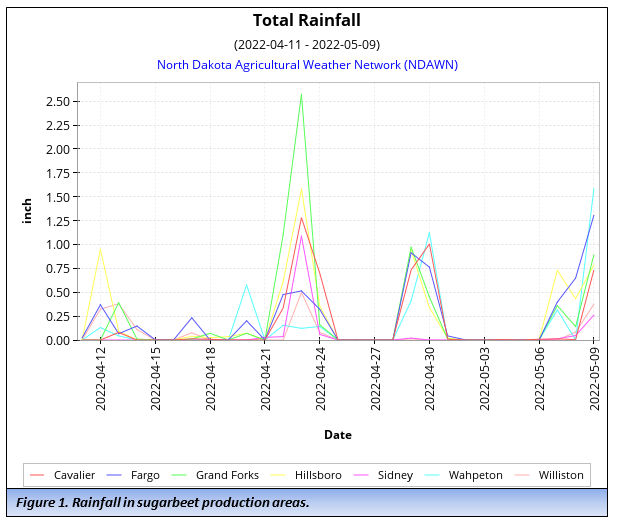The image size is (618, 522).
Task: Click the 2022-04-12 date axis label
Action: click(x=101, y=379)
